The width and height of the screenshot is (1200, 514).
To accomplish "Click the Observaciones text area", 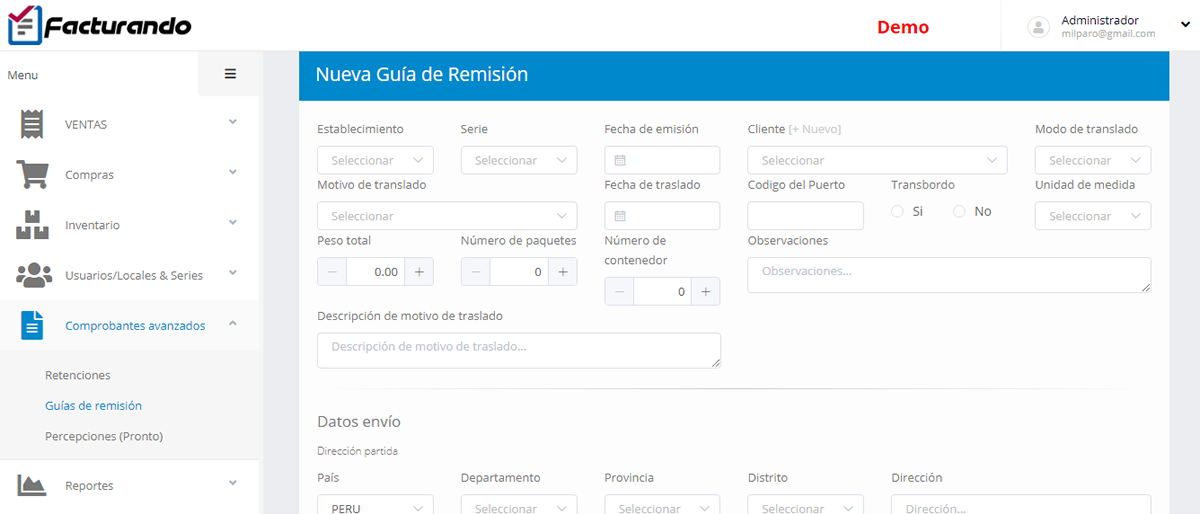I will (948, 275).
